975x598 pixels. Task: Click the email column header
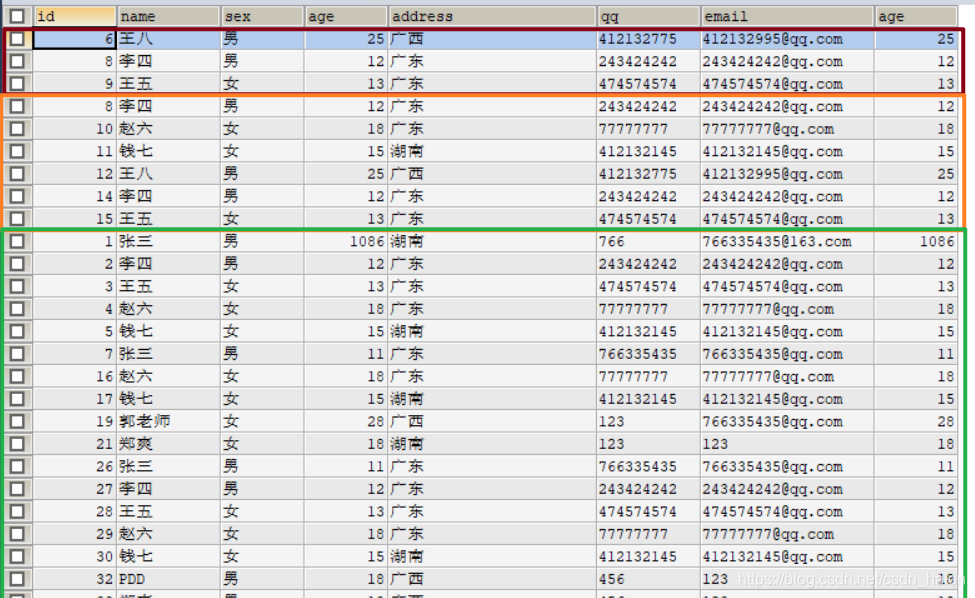(787, 16)
